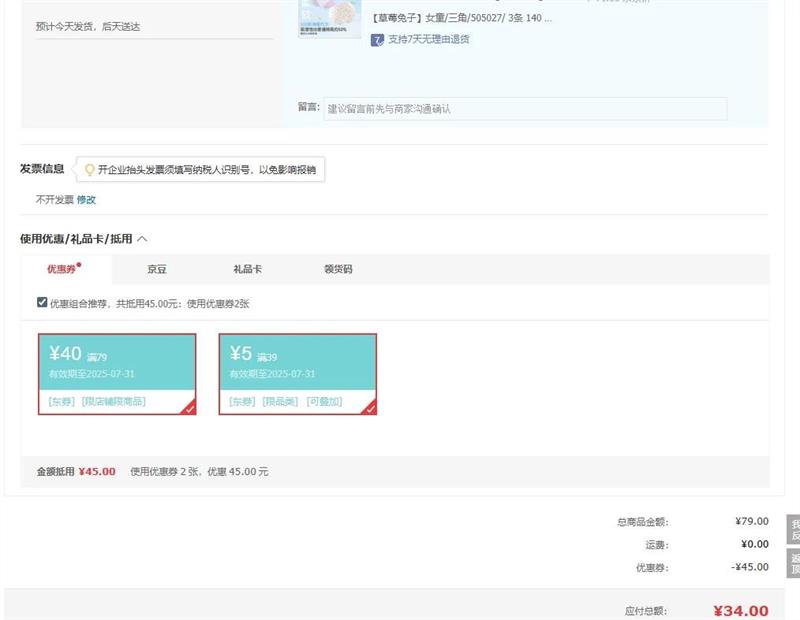Screen dimensions: 800x620
Task: Click the 限店铺限商品 label on ¥40 coupon
Action: coord(113,401)
